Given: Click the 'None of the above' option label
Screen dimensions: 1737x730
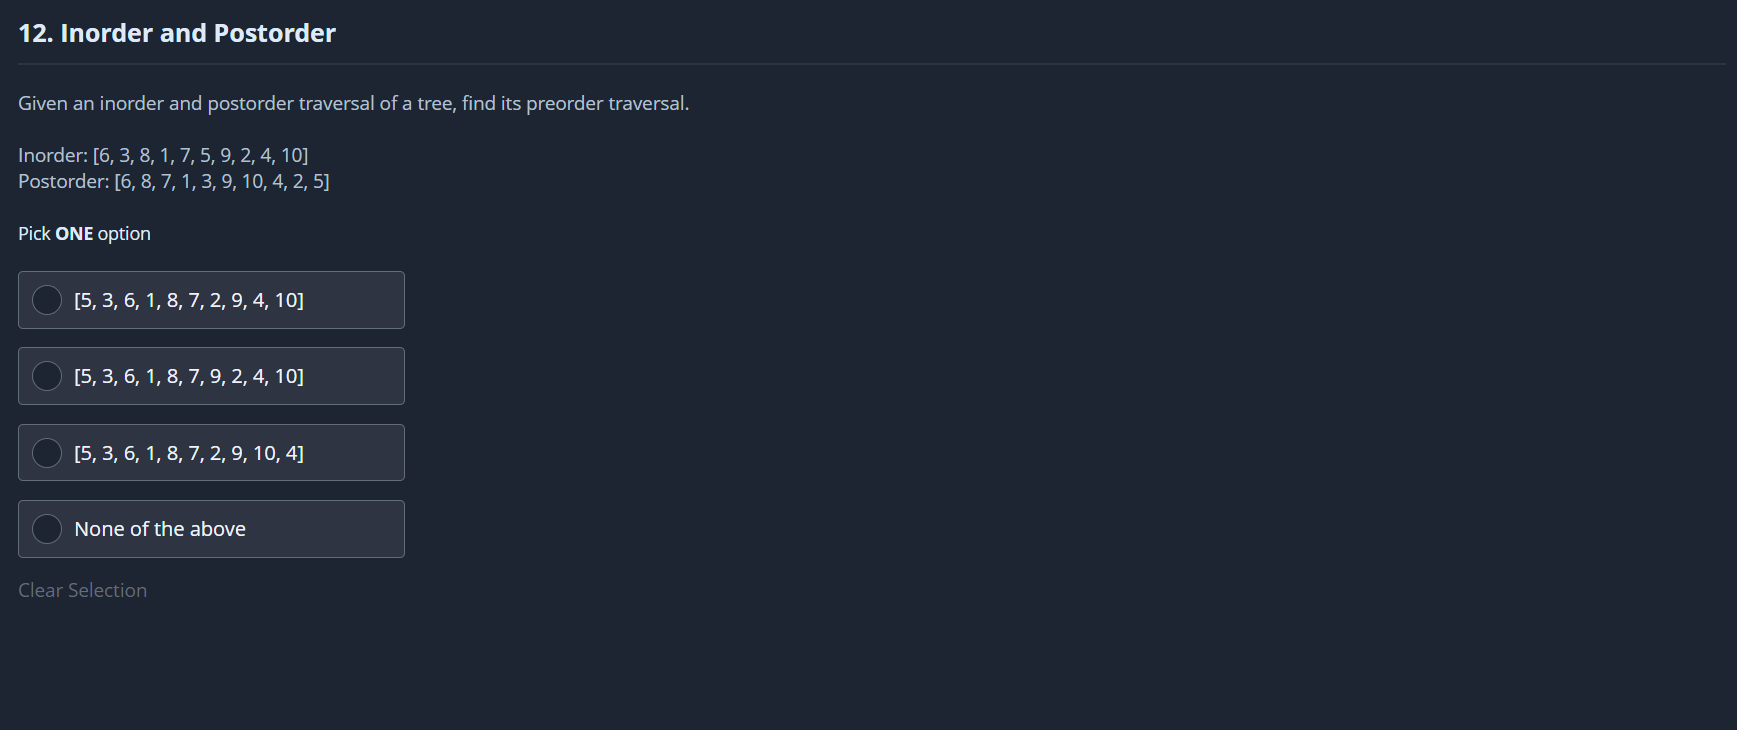Looking at the screenshot, I should (160, 529).
